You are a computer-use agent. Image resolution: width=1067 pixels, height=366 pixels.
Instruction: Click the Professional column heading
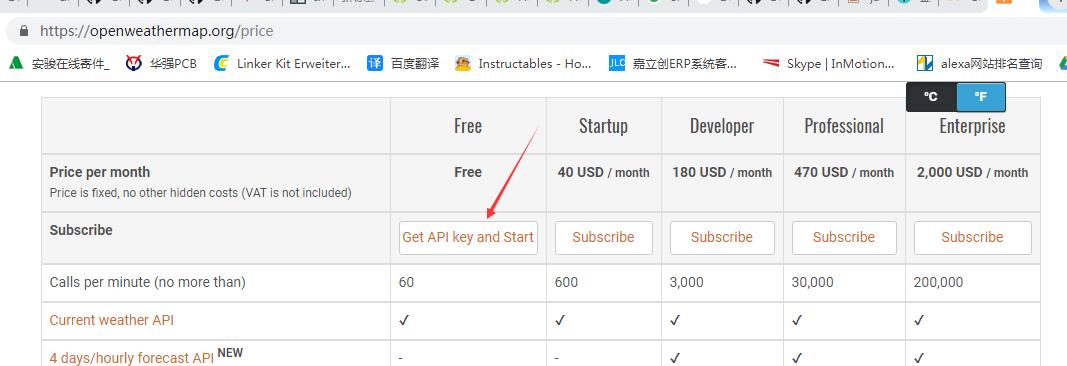844,126
